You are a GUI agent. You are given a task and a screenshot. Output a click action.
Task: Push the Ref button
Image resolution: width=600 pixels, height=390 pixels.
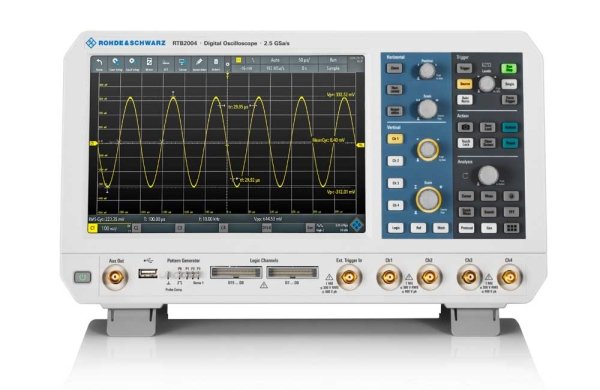[418, 228]
